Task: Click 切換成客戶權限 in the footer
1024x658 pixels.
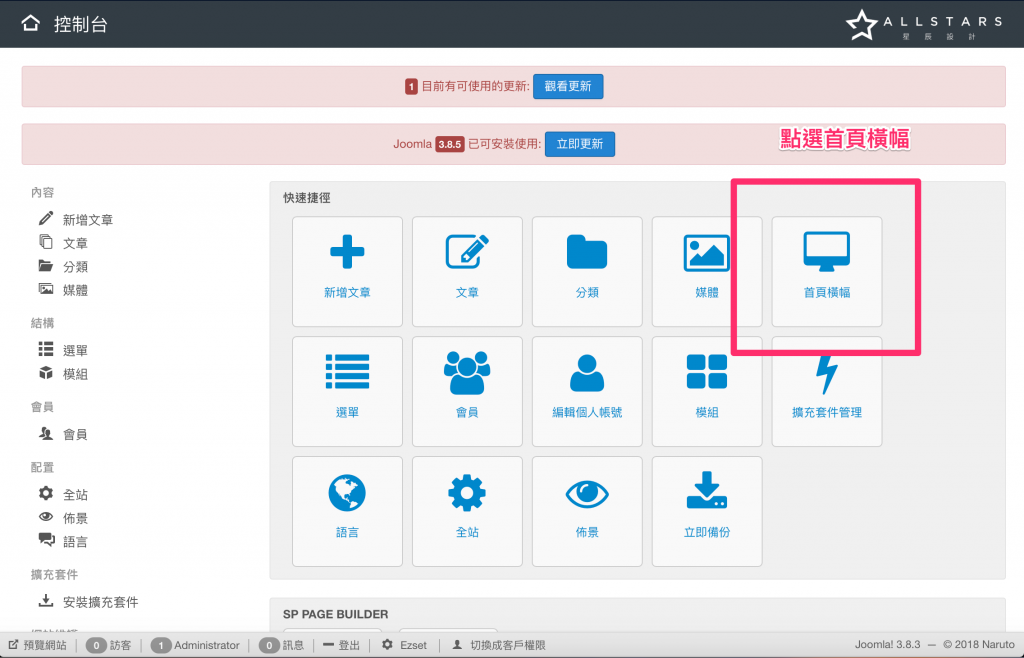Action: [x=507, y=645]
